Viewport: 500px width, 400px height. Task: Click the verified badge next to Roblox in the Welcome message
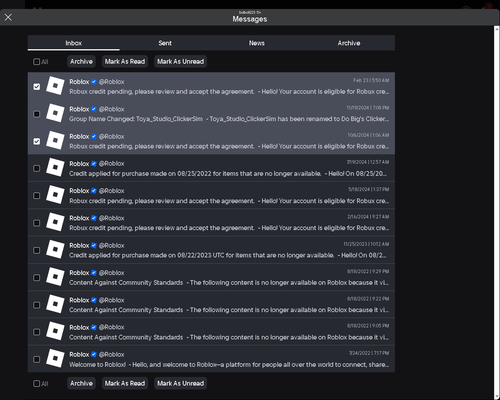[x=94, y=354]
